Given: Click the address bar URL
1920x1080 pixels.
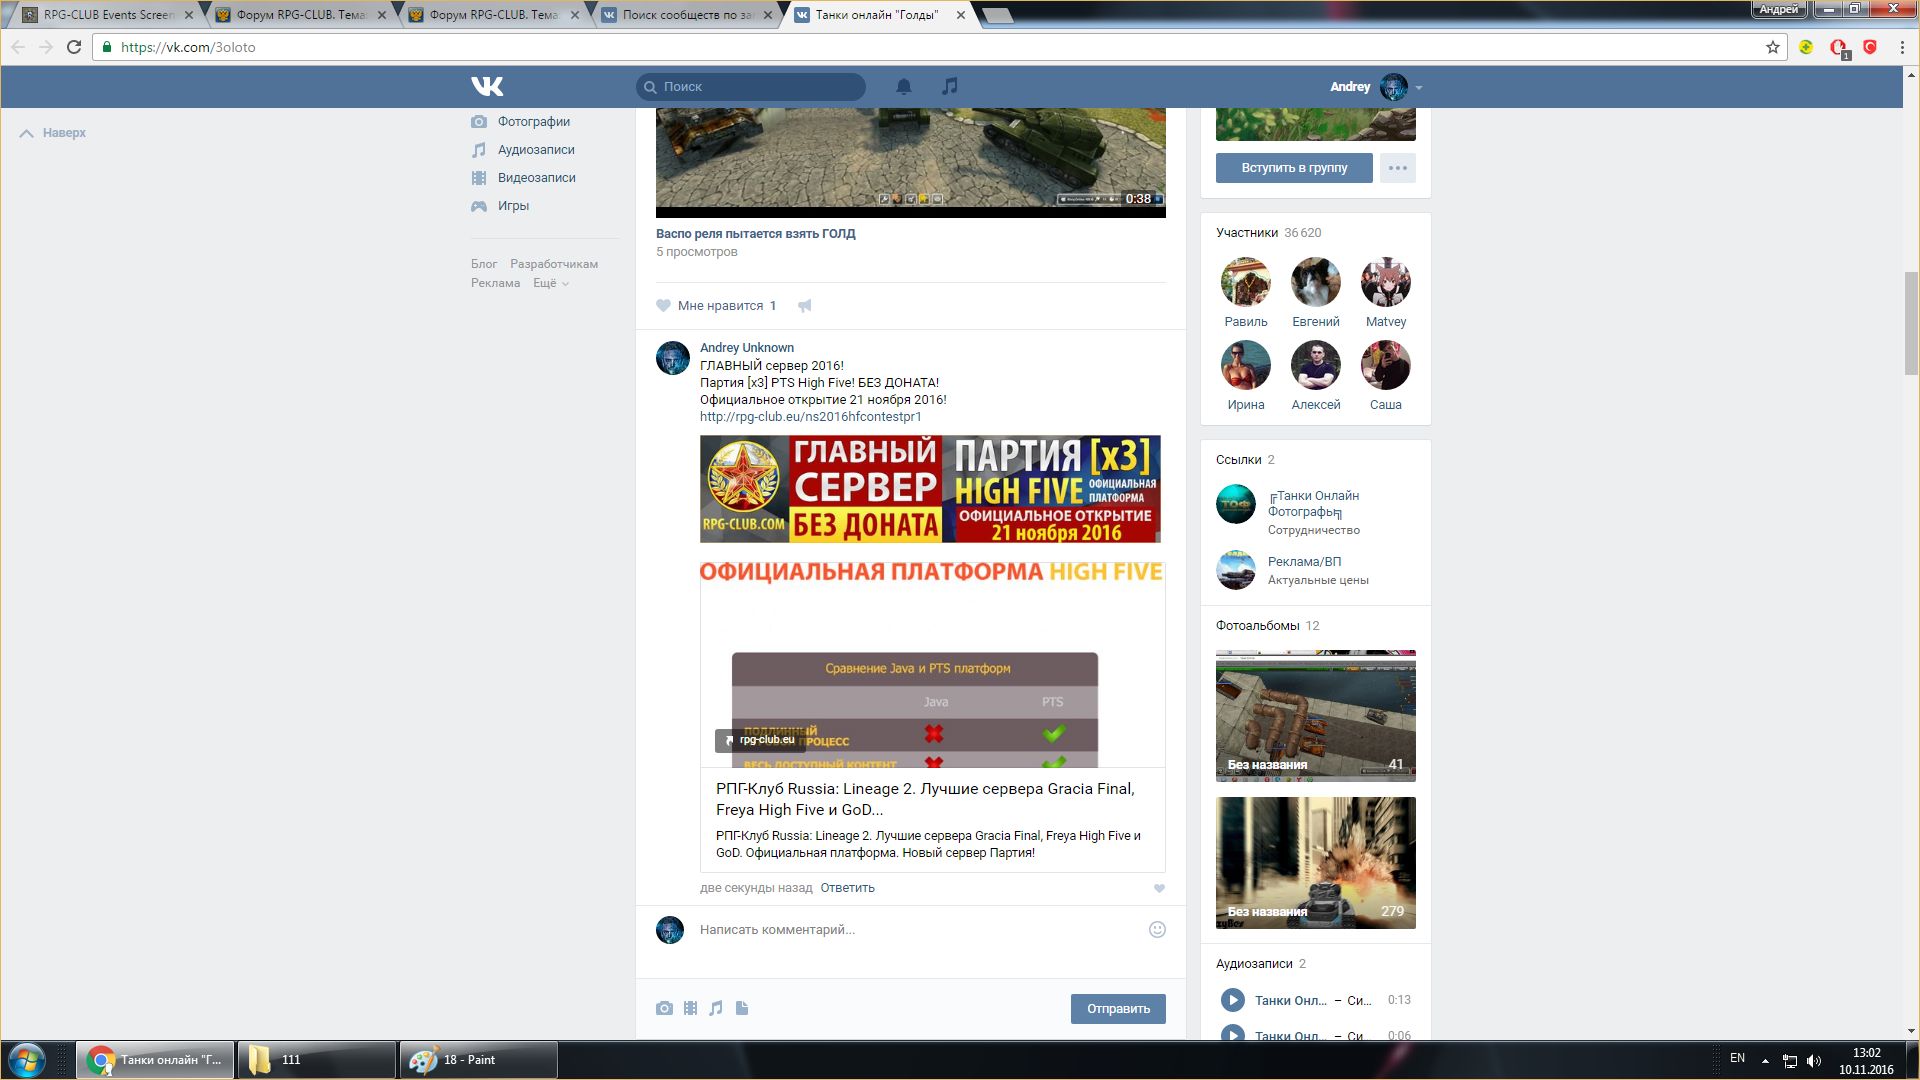Looking at the screenshot, I should tap(187, 47).
